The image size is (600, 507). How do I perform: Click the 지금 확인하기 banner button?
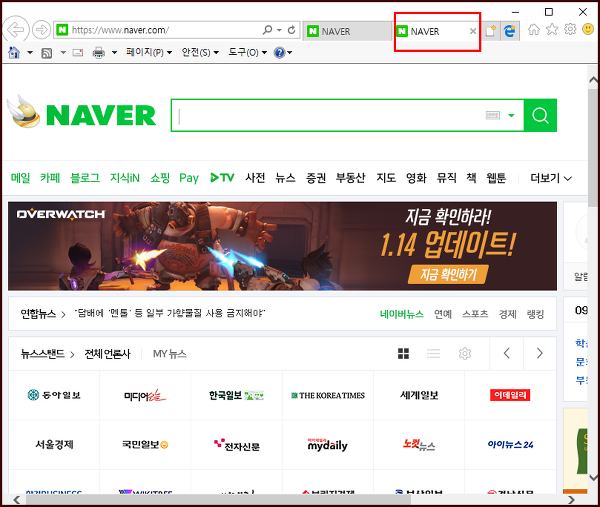click(x=448, y=274)
